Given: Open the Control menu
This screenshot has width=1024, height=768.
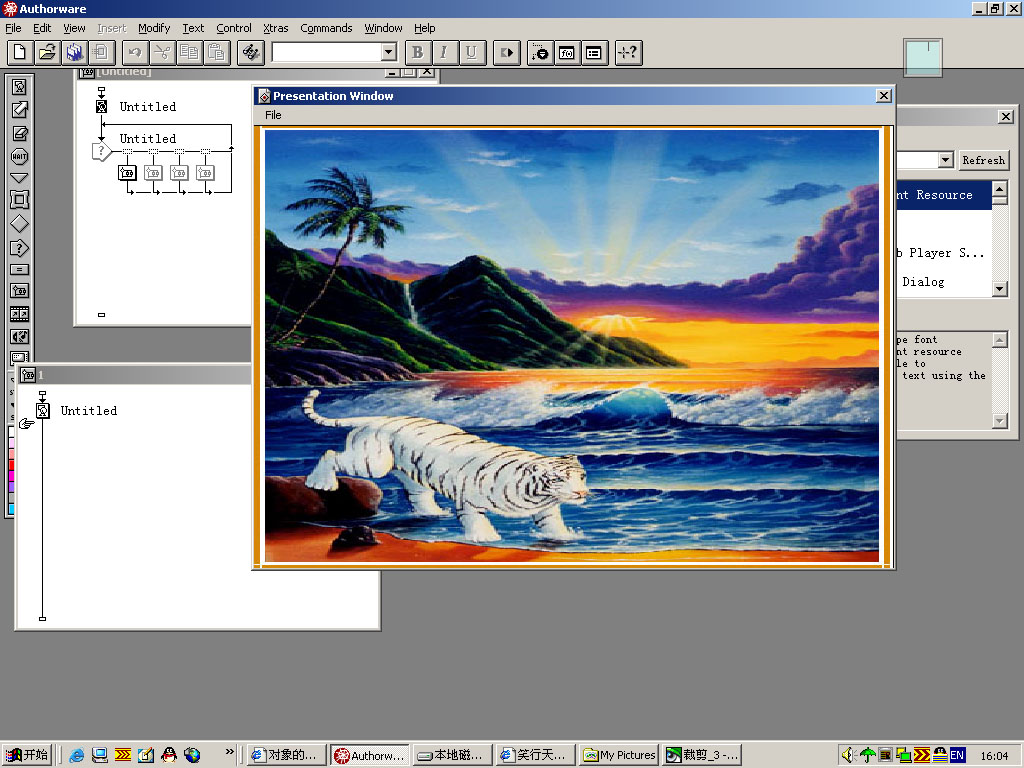Looking at the screenshot, I should click(234, 28).
